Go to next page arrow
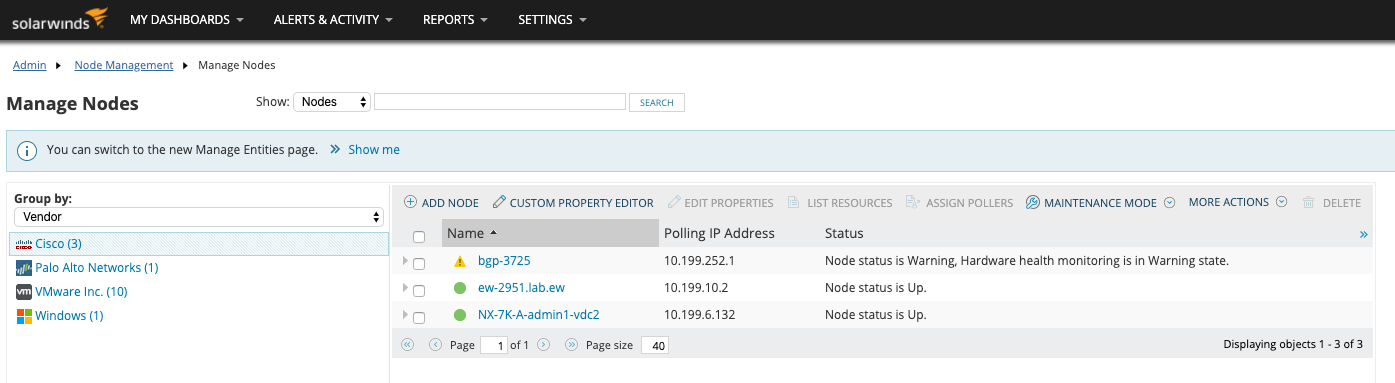This screenshot has width=1395, height=383. (544, 344)
